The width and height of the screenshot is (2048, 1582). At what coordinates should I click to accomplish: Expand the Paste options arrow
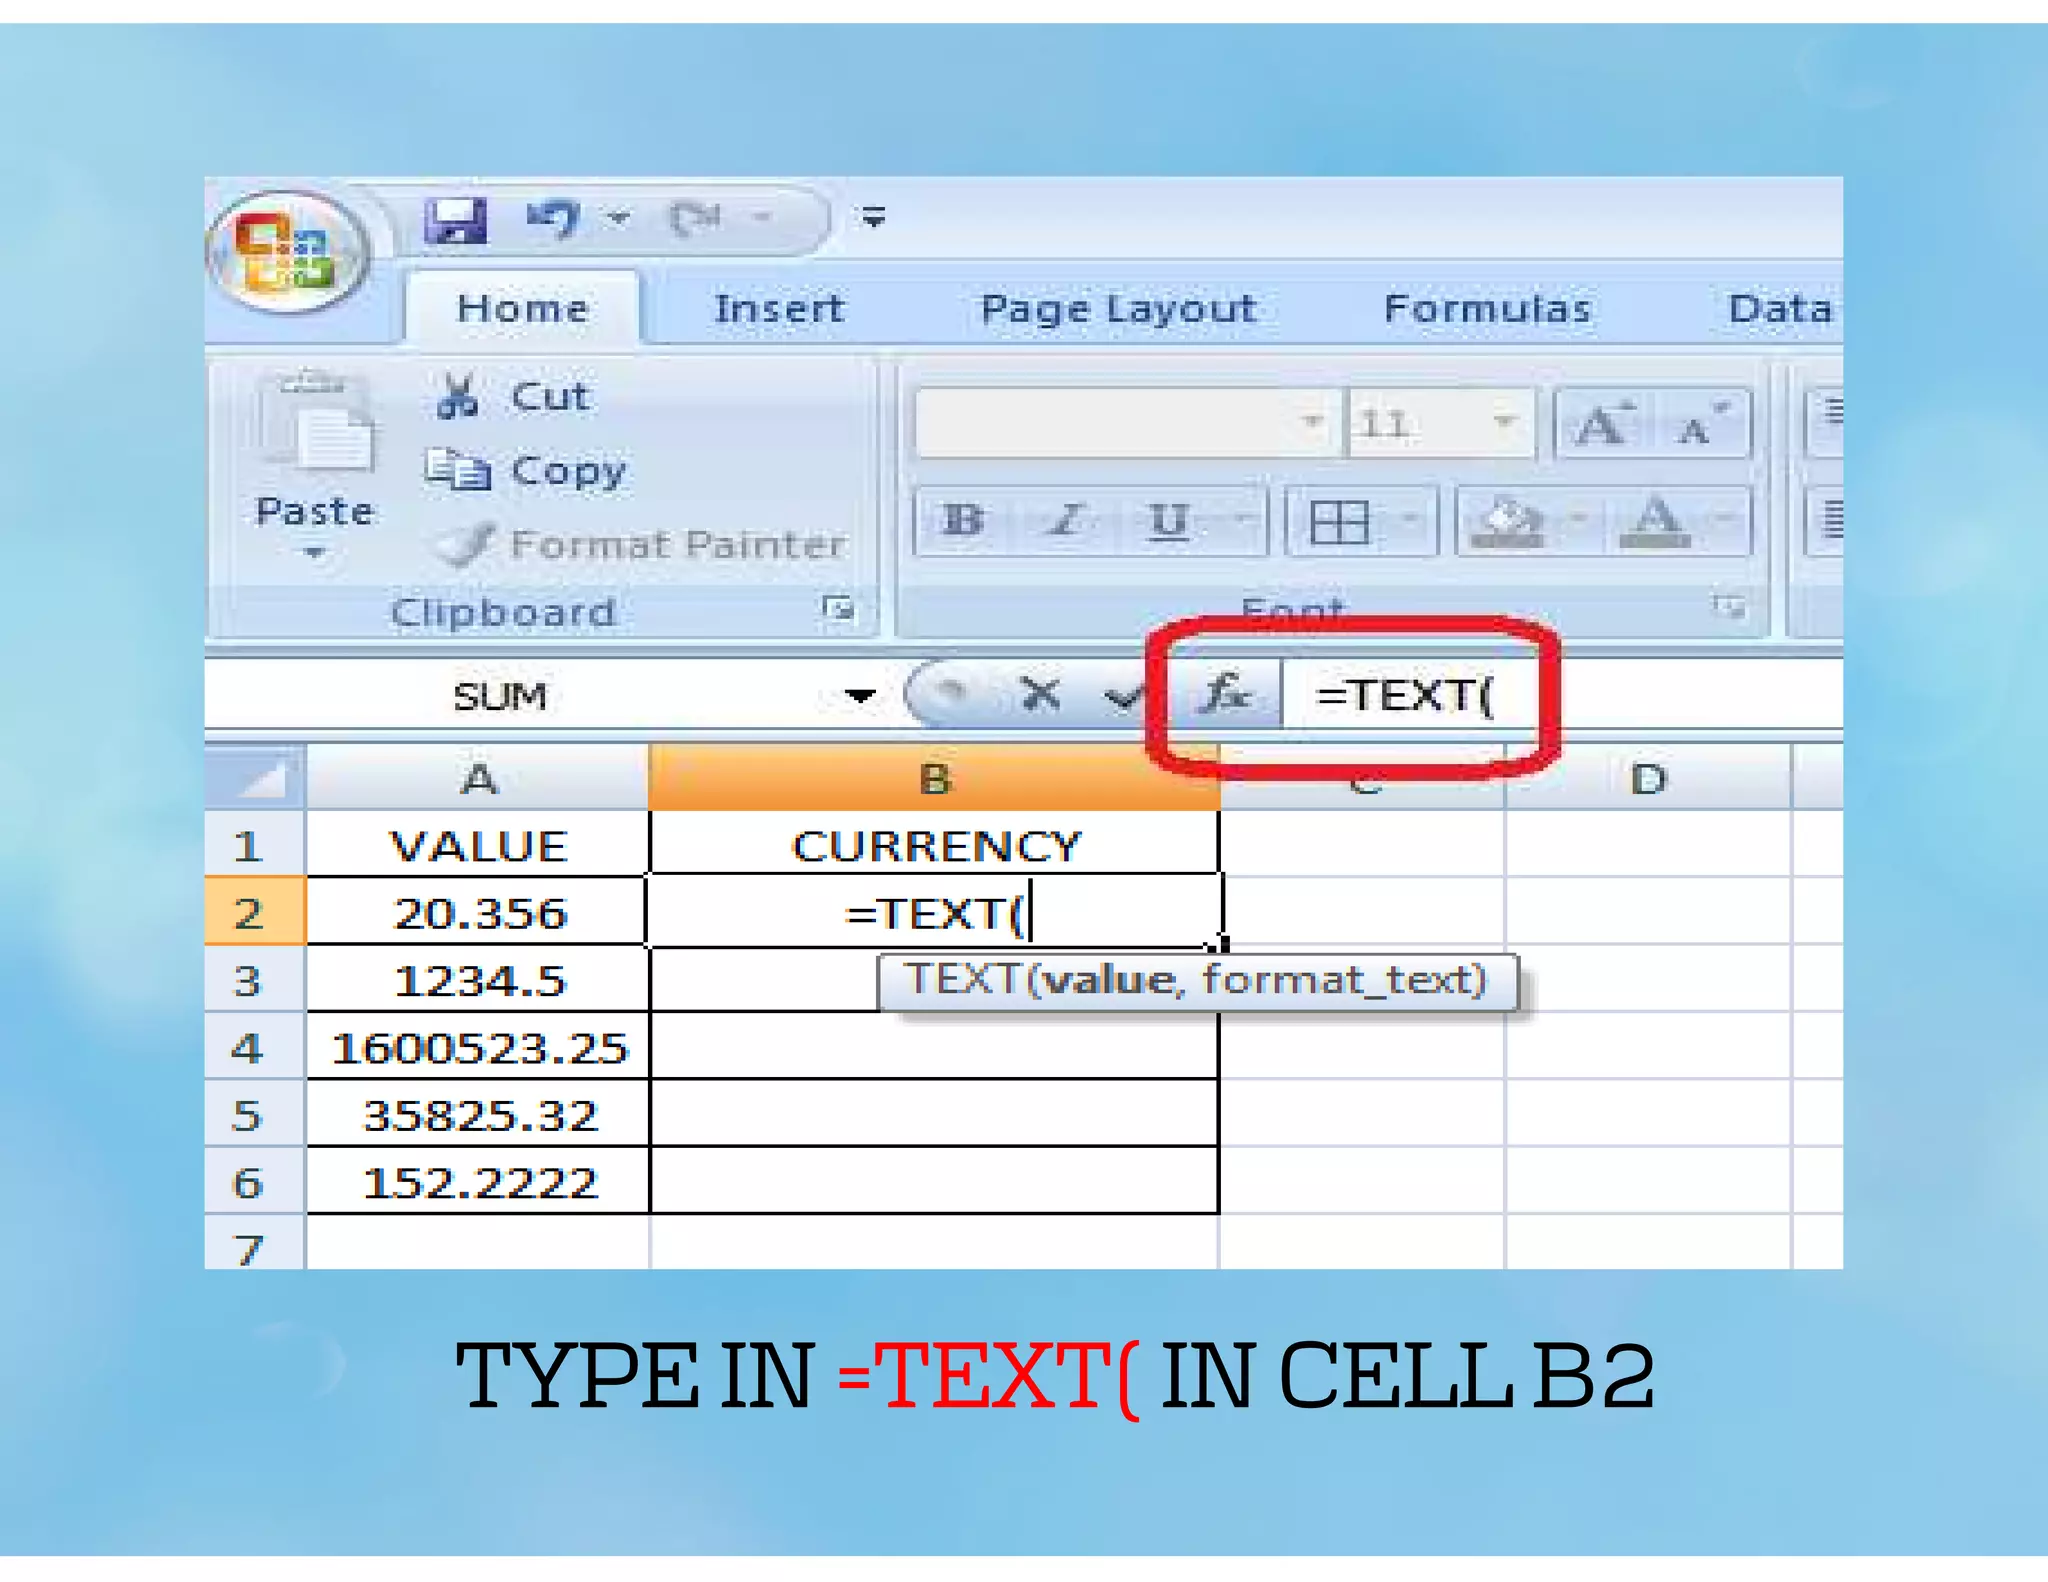pos(315,553)
